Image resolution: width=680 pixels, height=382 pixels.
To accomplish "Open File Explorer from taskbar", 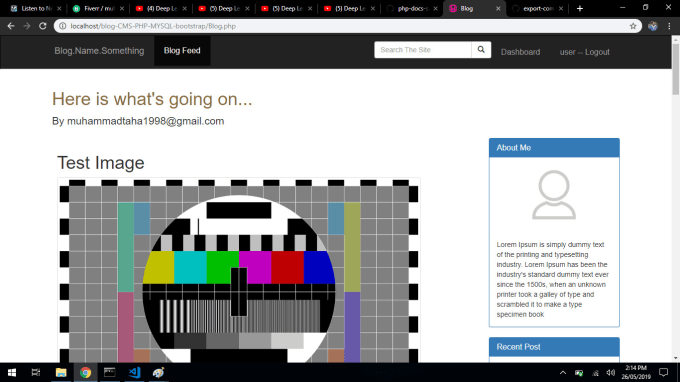I will [x=61, y=372].
